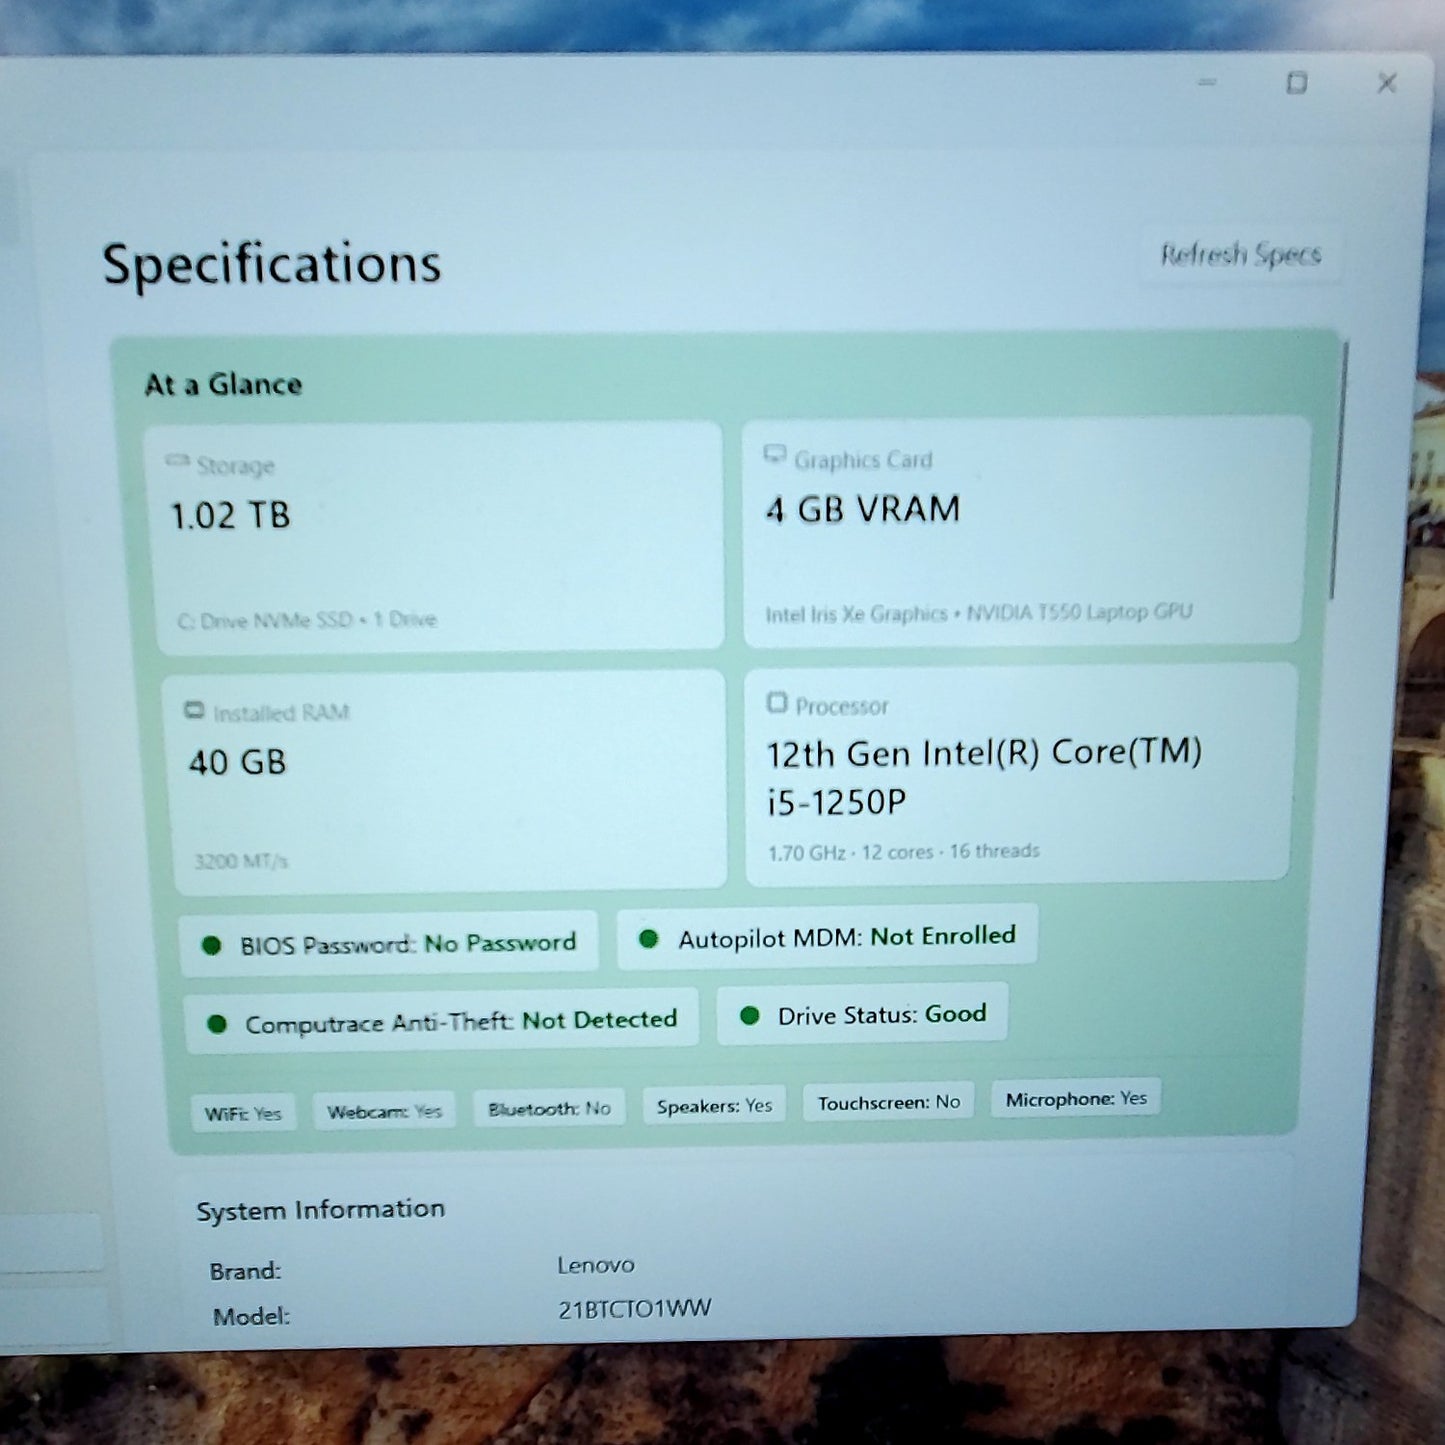Click the System Information heading
Image resolution: width=1445 pixels, height=1445 pixels.
click(x=321, y=1210)
